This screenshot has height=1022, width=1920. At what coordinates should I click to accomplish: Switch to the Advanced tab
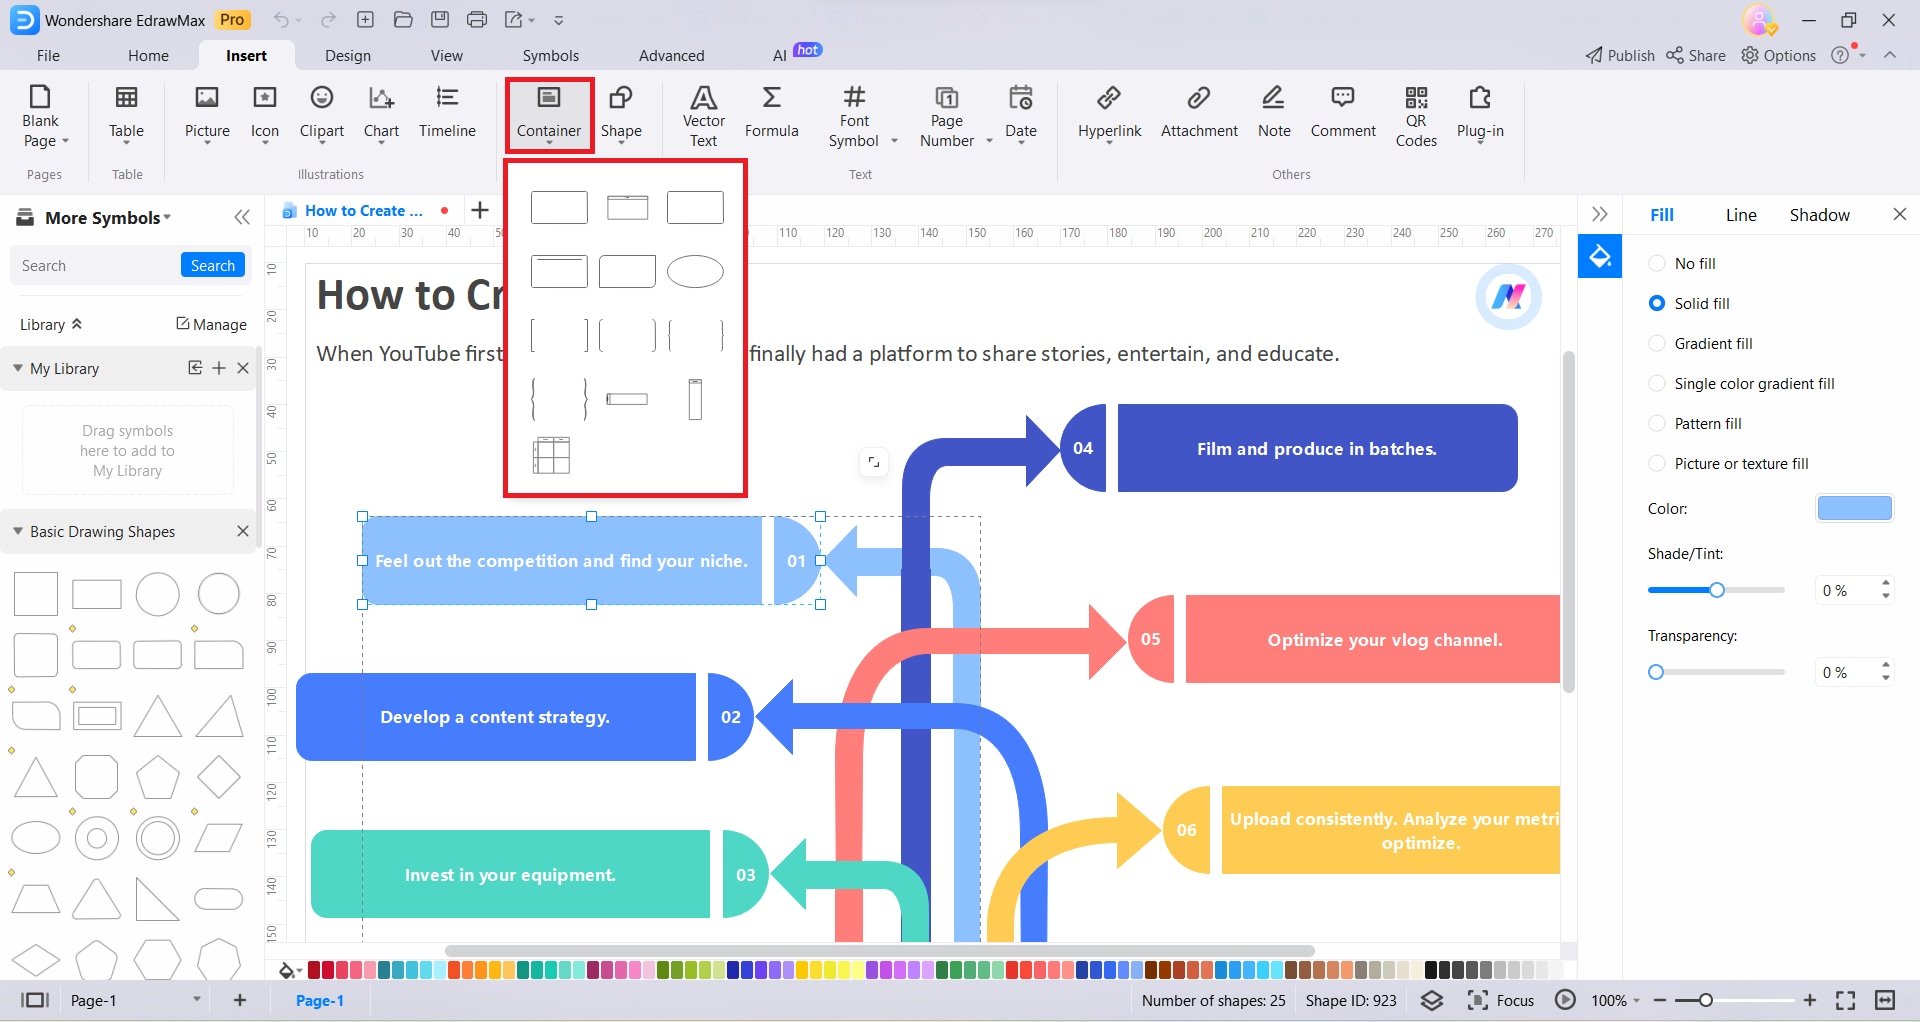click(672, 56)
